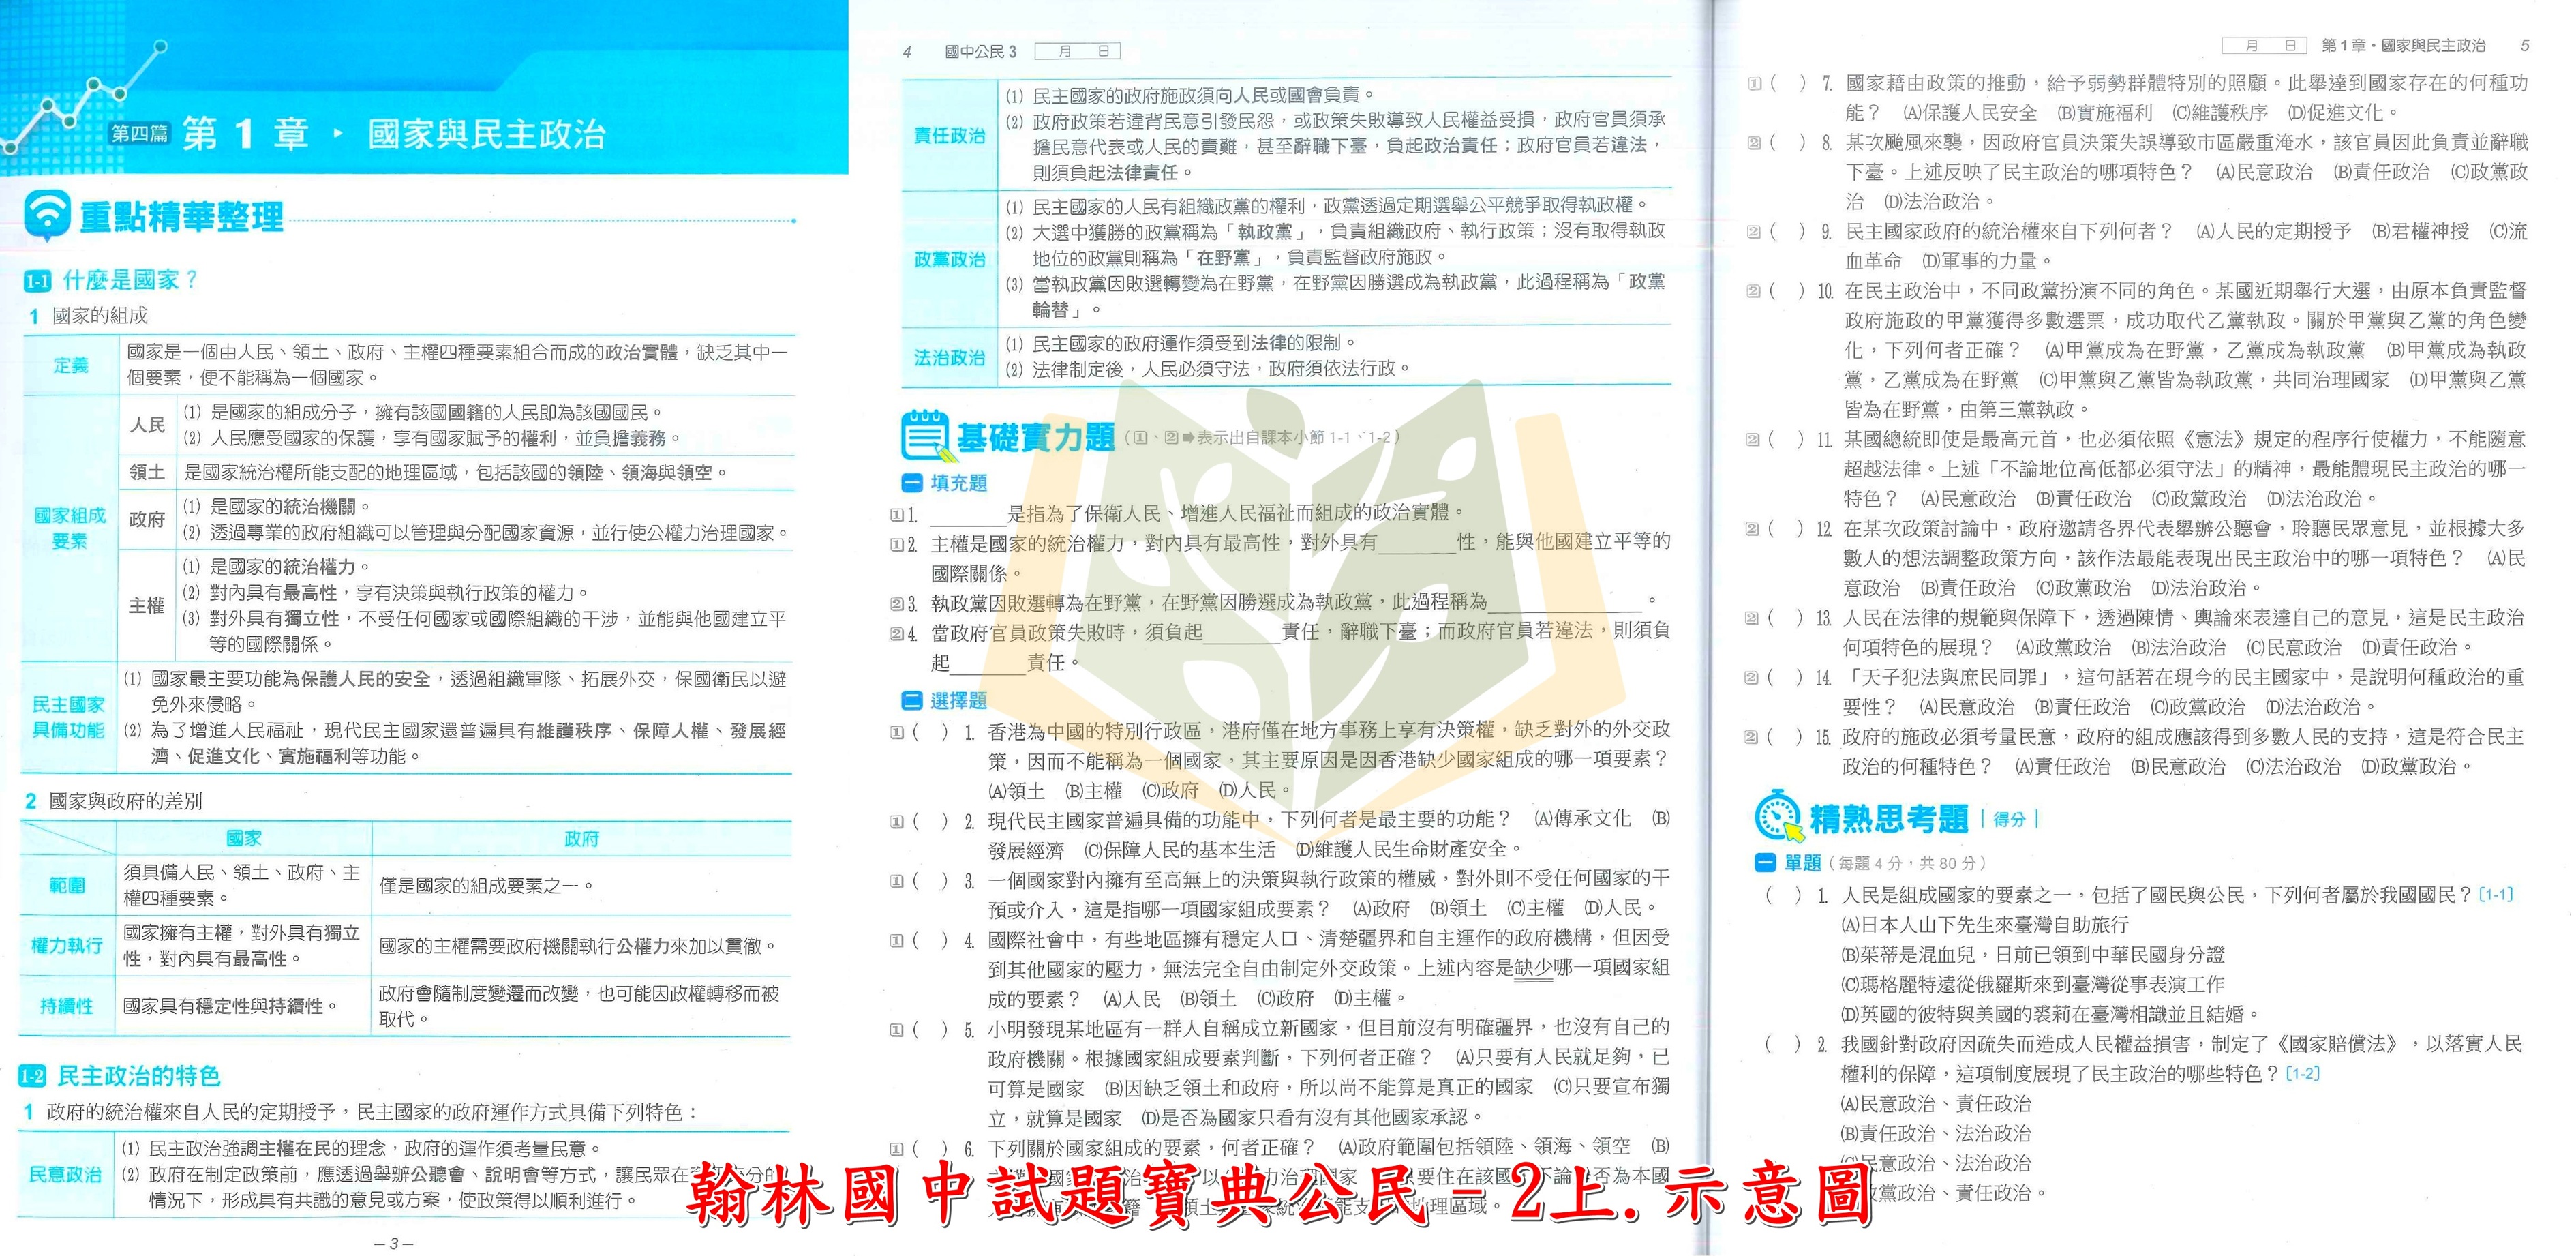The image size is (2576, 1256).
Task: Click the [1-1] reference tag after 單題 question 1
Action: click(x=2497, y=894)
